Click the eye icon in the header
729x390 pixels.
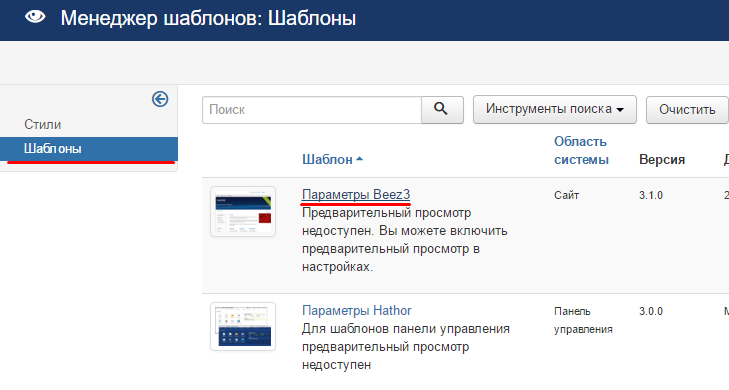pyautogui.click(x=35, y=17)
